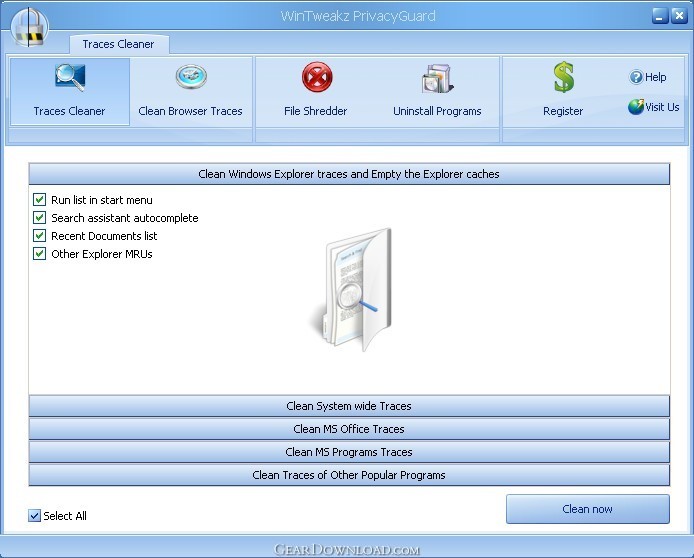Select the Clean Browser Traces compass icon
694x558 pixels.
point(191,77)
